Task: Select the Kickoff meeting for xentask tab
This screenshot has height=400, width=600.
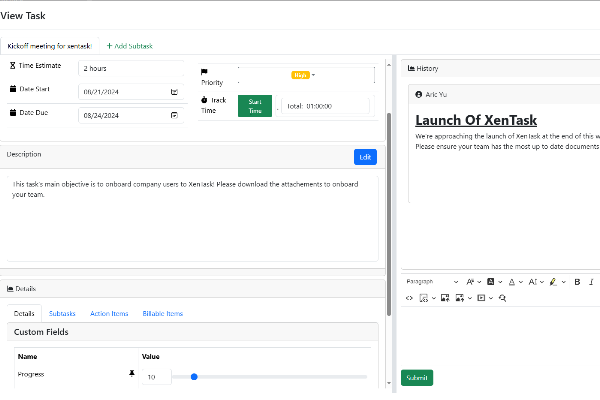Action: [50, 46]
